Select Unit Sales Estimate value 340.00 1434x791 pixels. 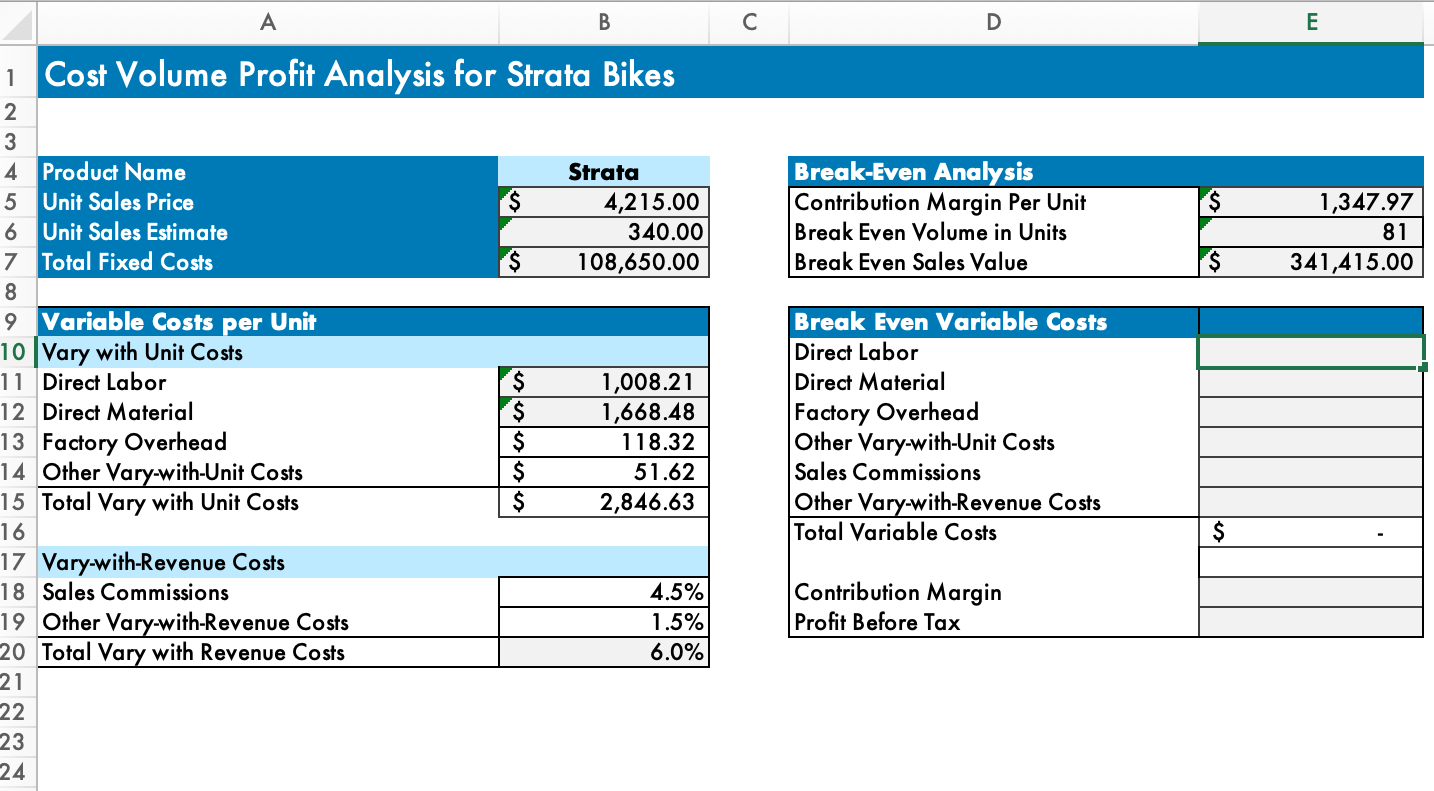point(603,232)
